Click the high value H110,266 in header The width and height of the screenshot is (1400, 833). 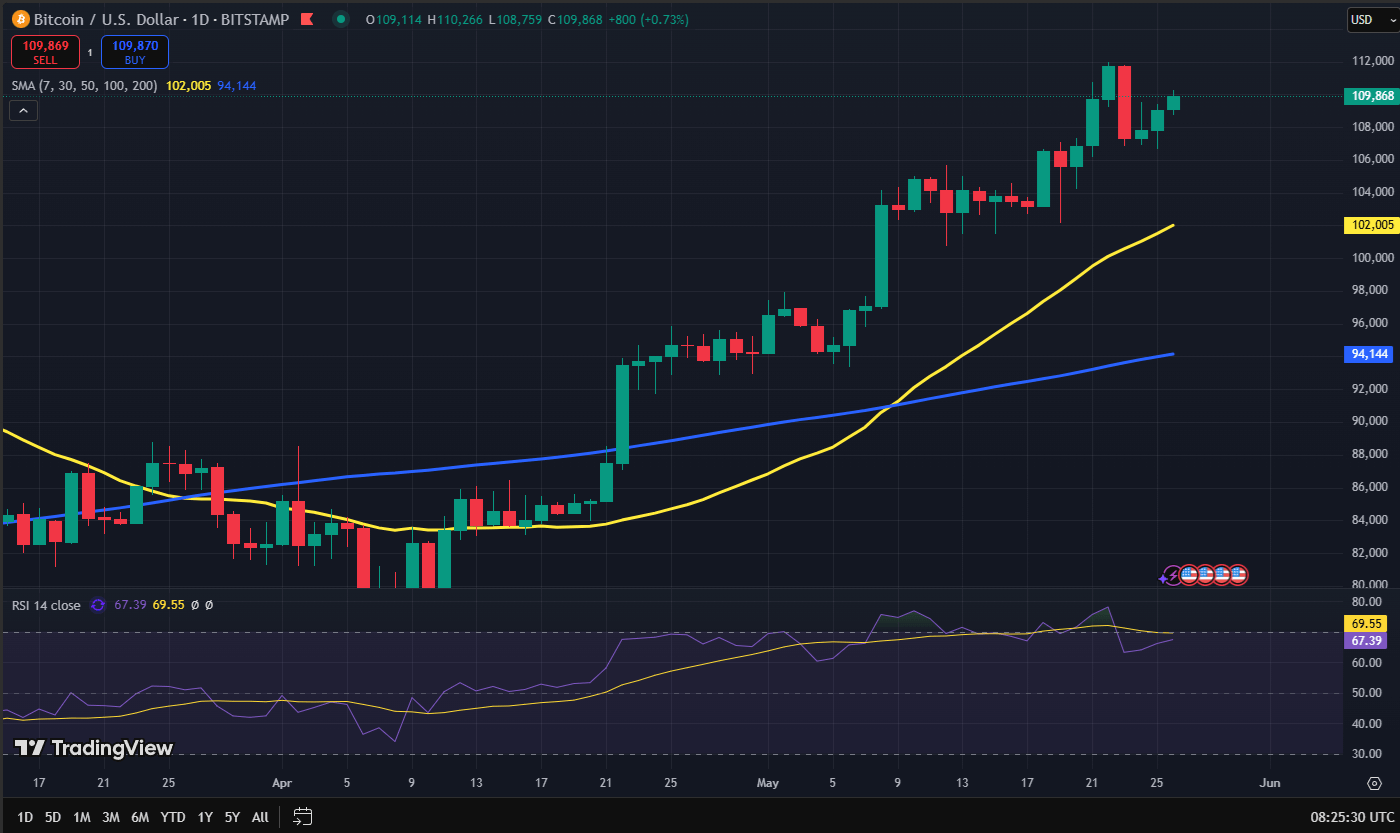(x=454, y=19)
